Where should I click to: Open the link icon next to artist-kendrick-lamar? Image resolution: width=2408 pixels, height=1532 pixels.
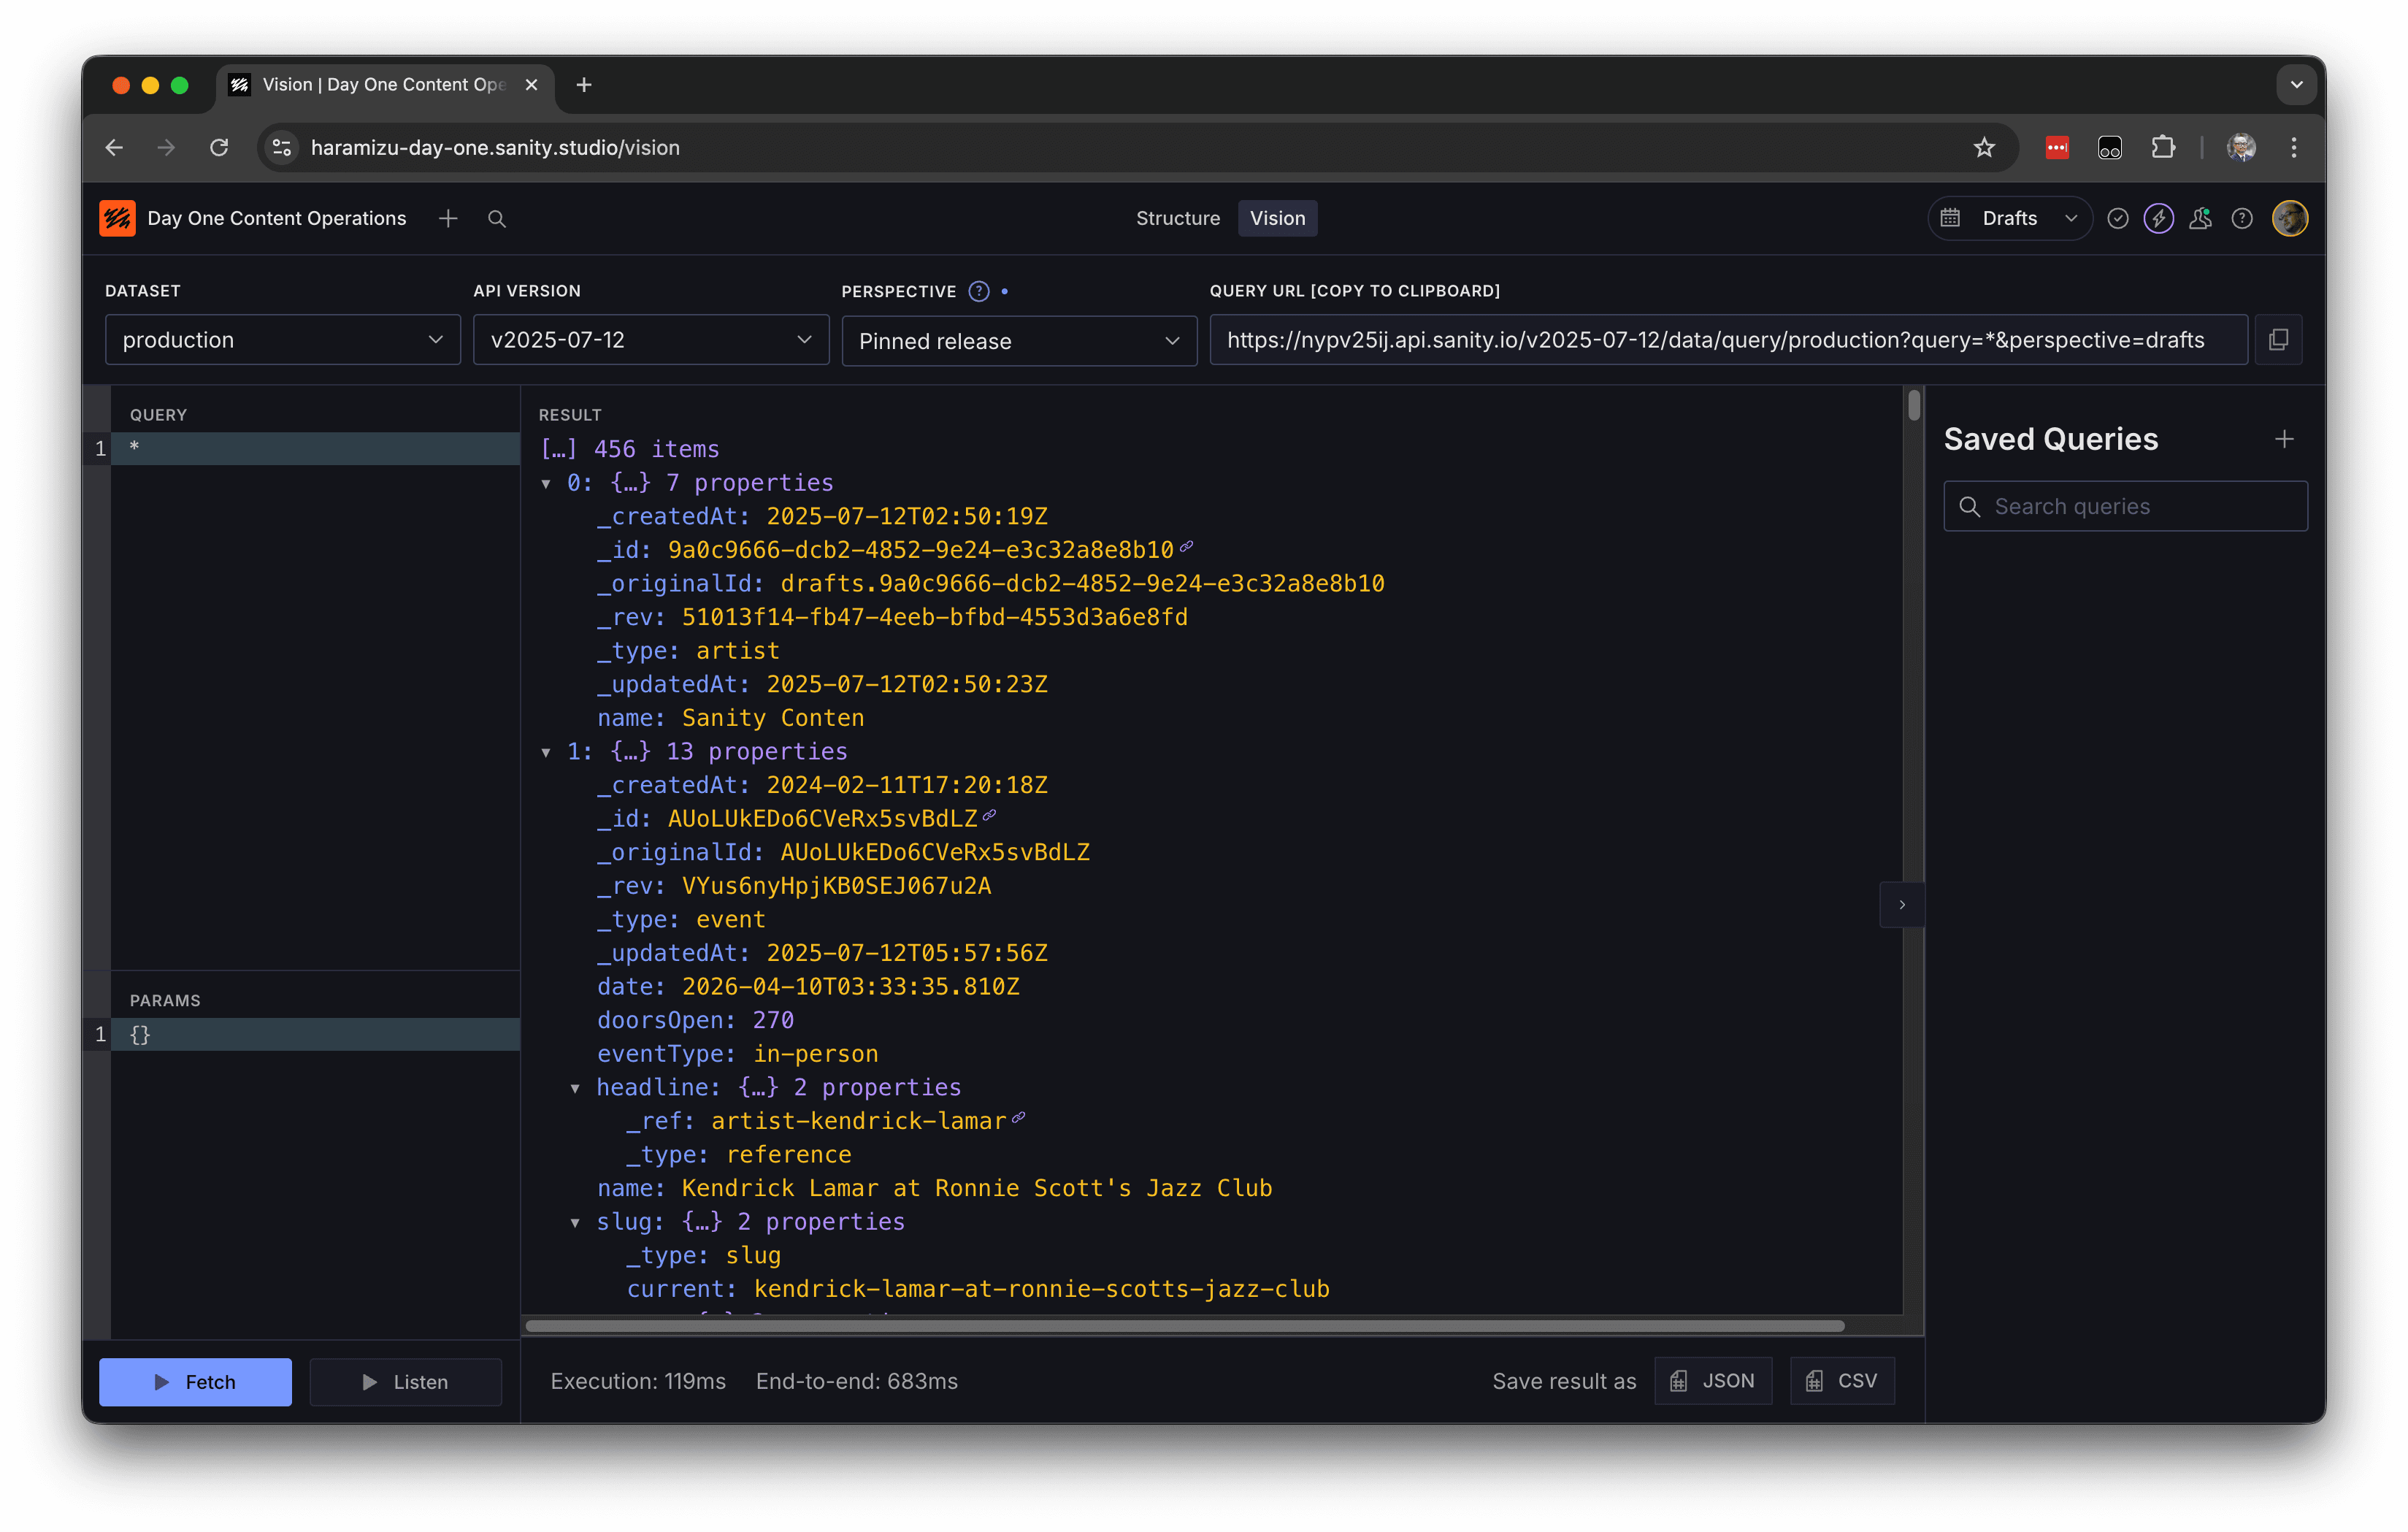pos(1018,1118)
